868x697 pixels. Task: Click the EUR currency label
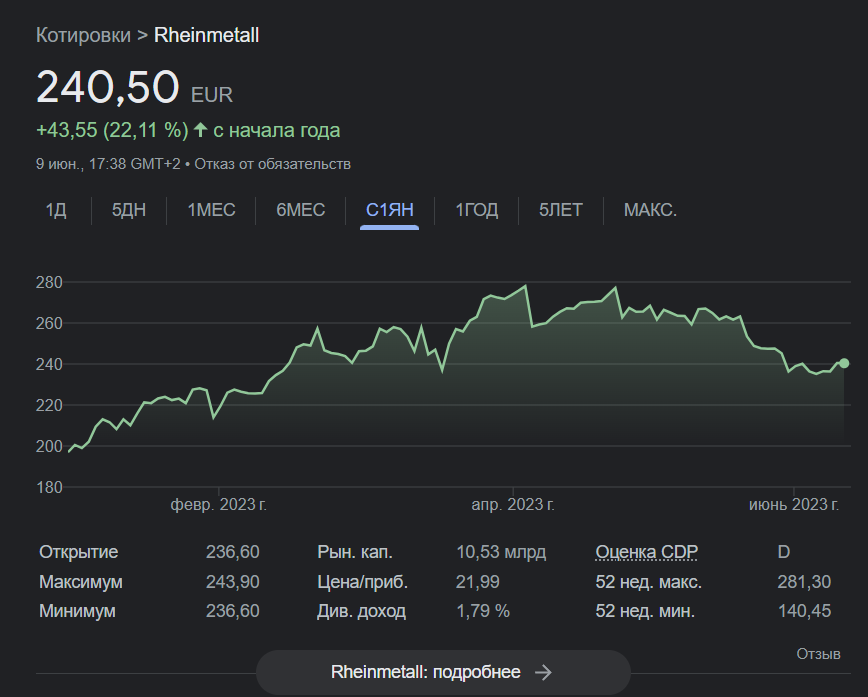212,95
